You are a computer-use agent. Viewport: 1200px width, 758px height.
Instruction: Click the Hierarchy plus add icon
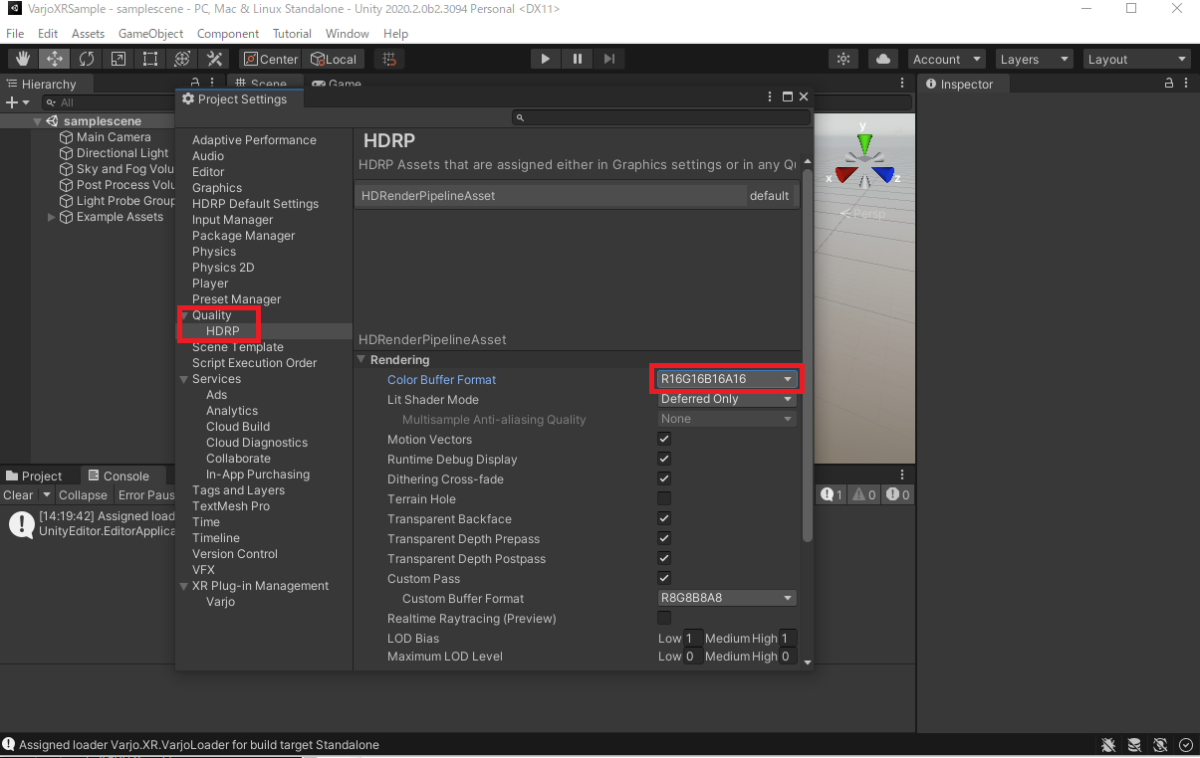pos(11,102)
